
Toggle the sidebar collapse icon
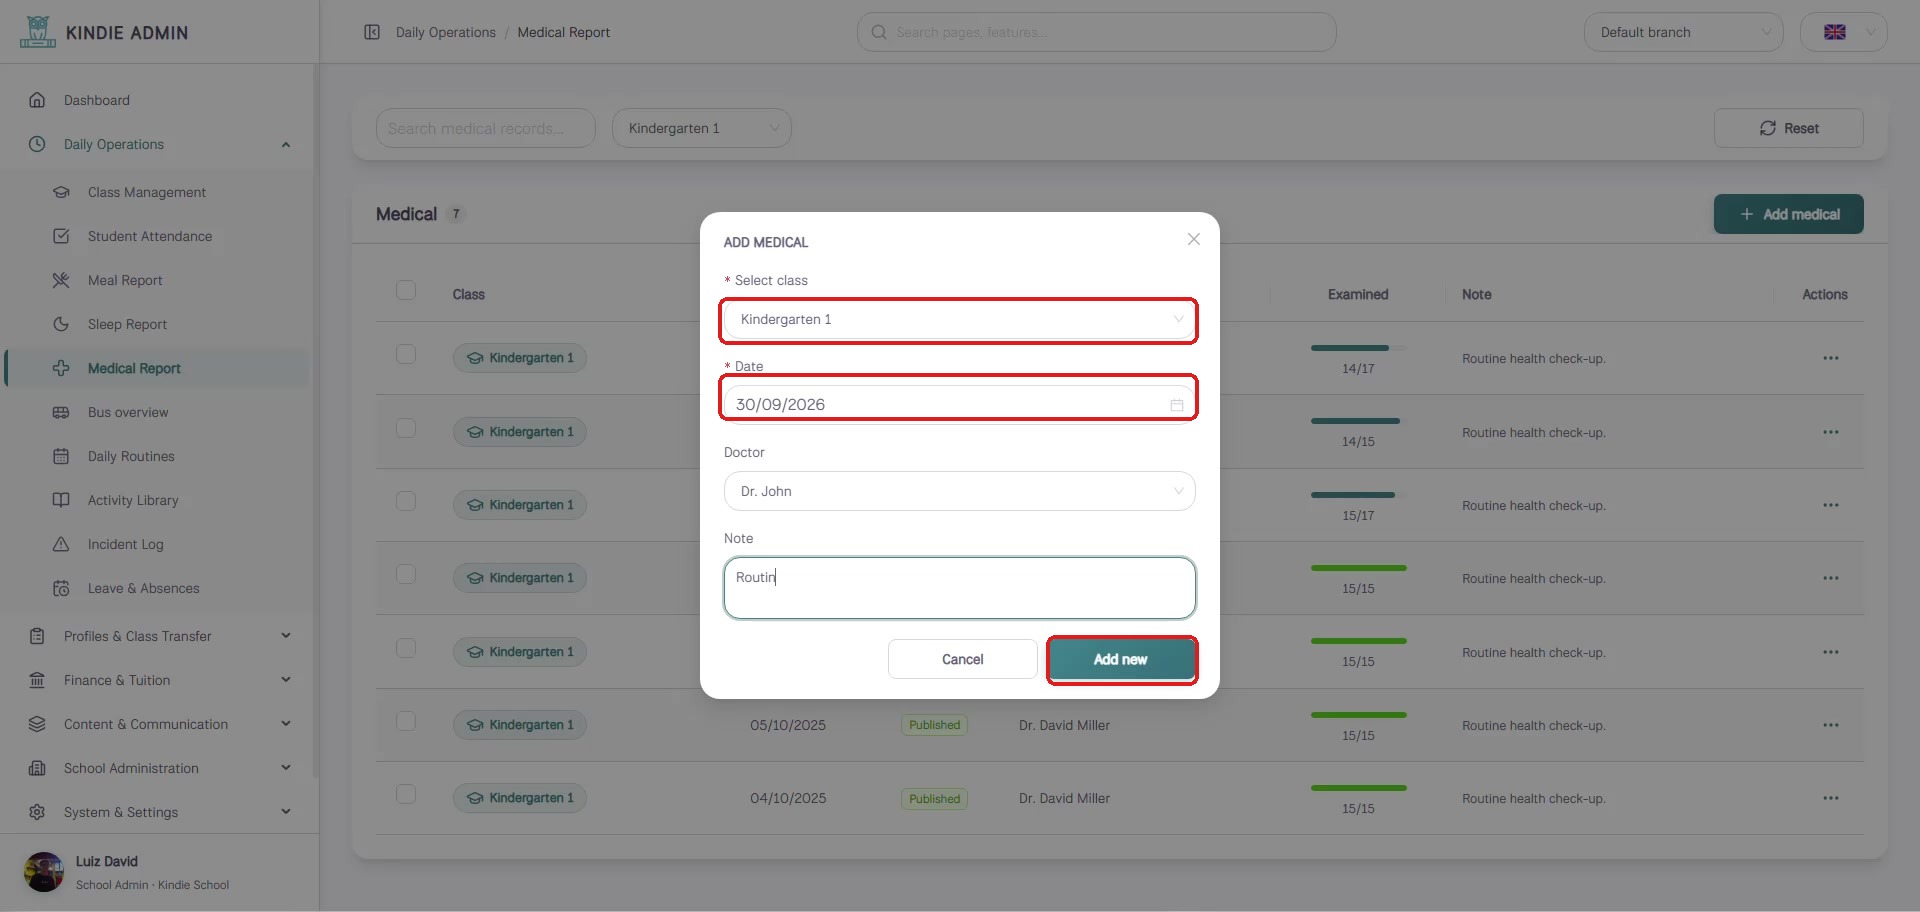pyautogui.click(x=372, y=32)
